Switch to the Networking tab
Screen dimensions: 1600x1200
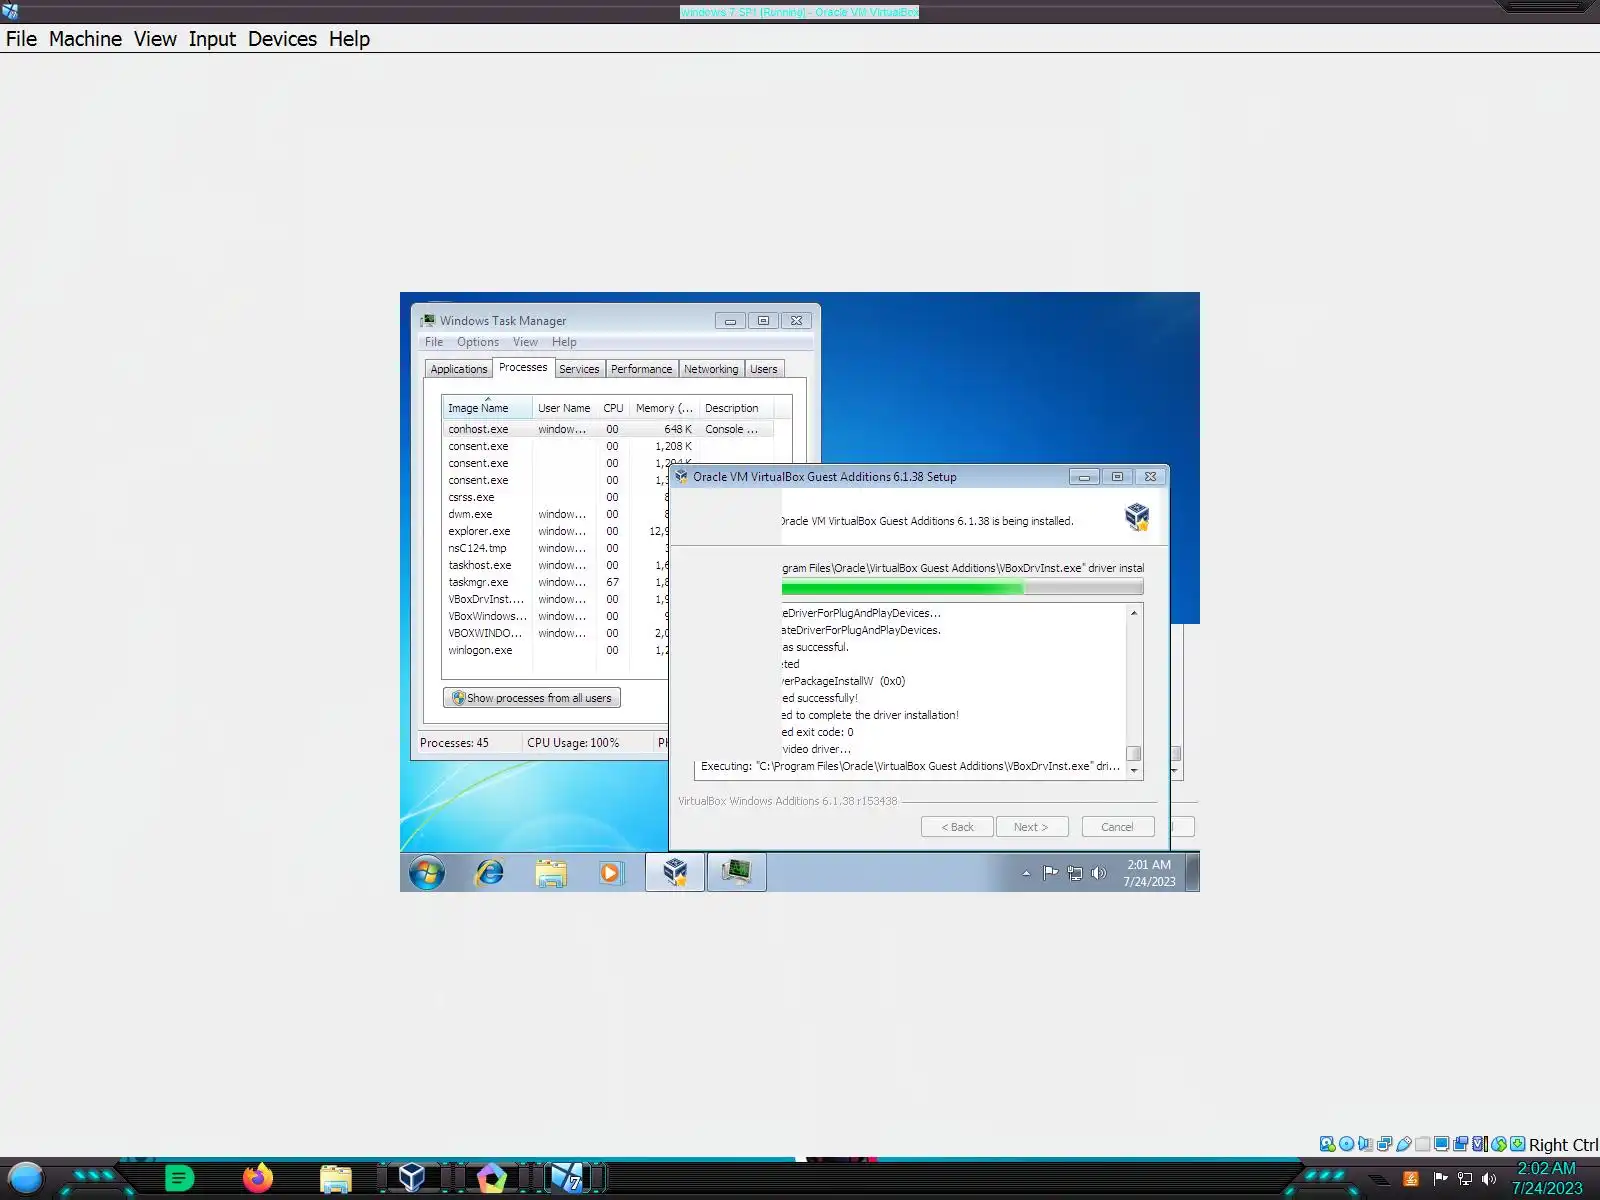(x=711, y=369)
